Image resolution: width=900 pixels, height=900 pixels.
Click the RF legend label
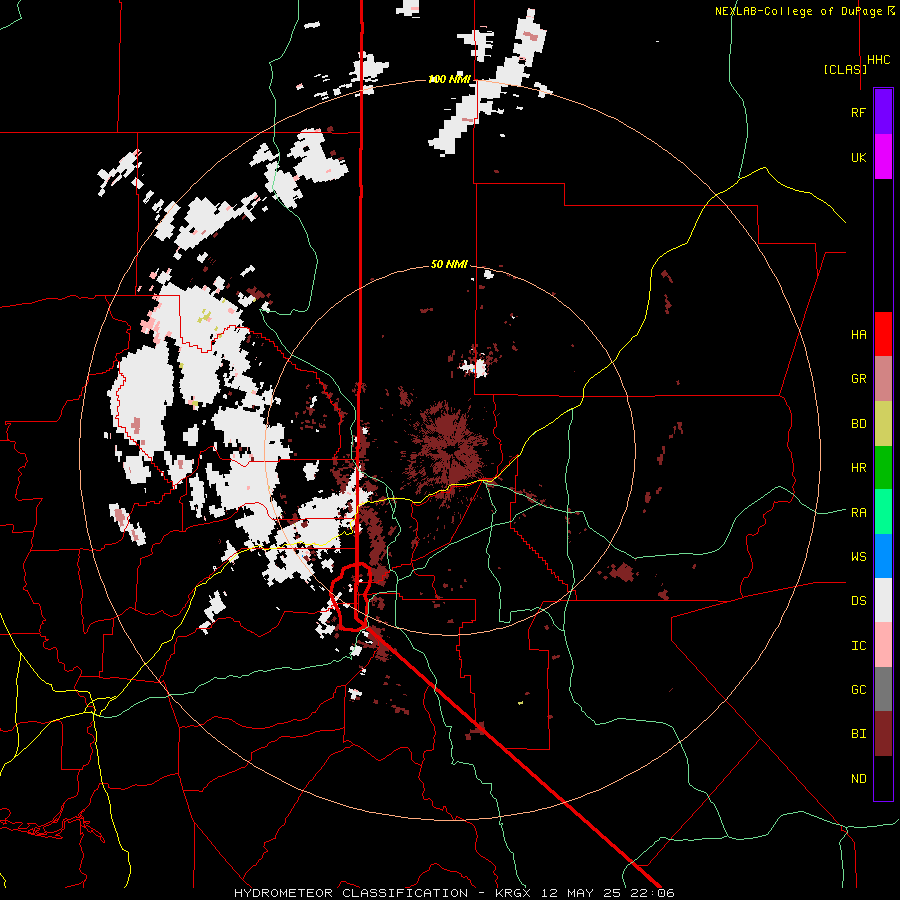coord(858,112)
